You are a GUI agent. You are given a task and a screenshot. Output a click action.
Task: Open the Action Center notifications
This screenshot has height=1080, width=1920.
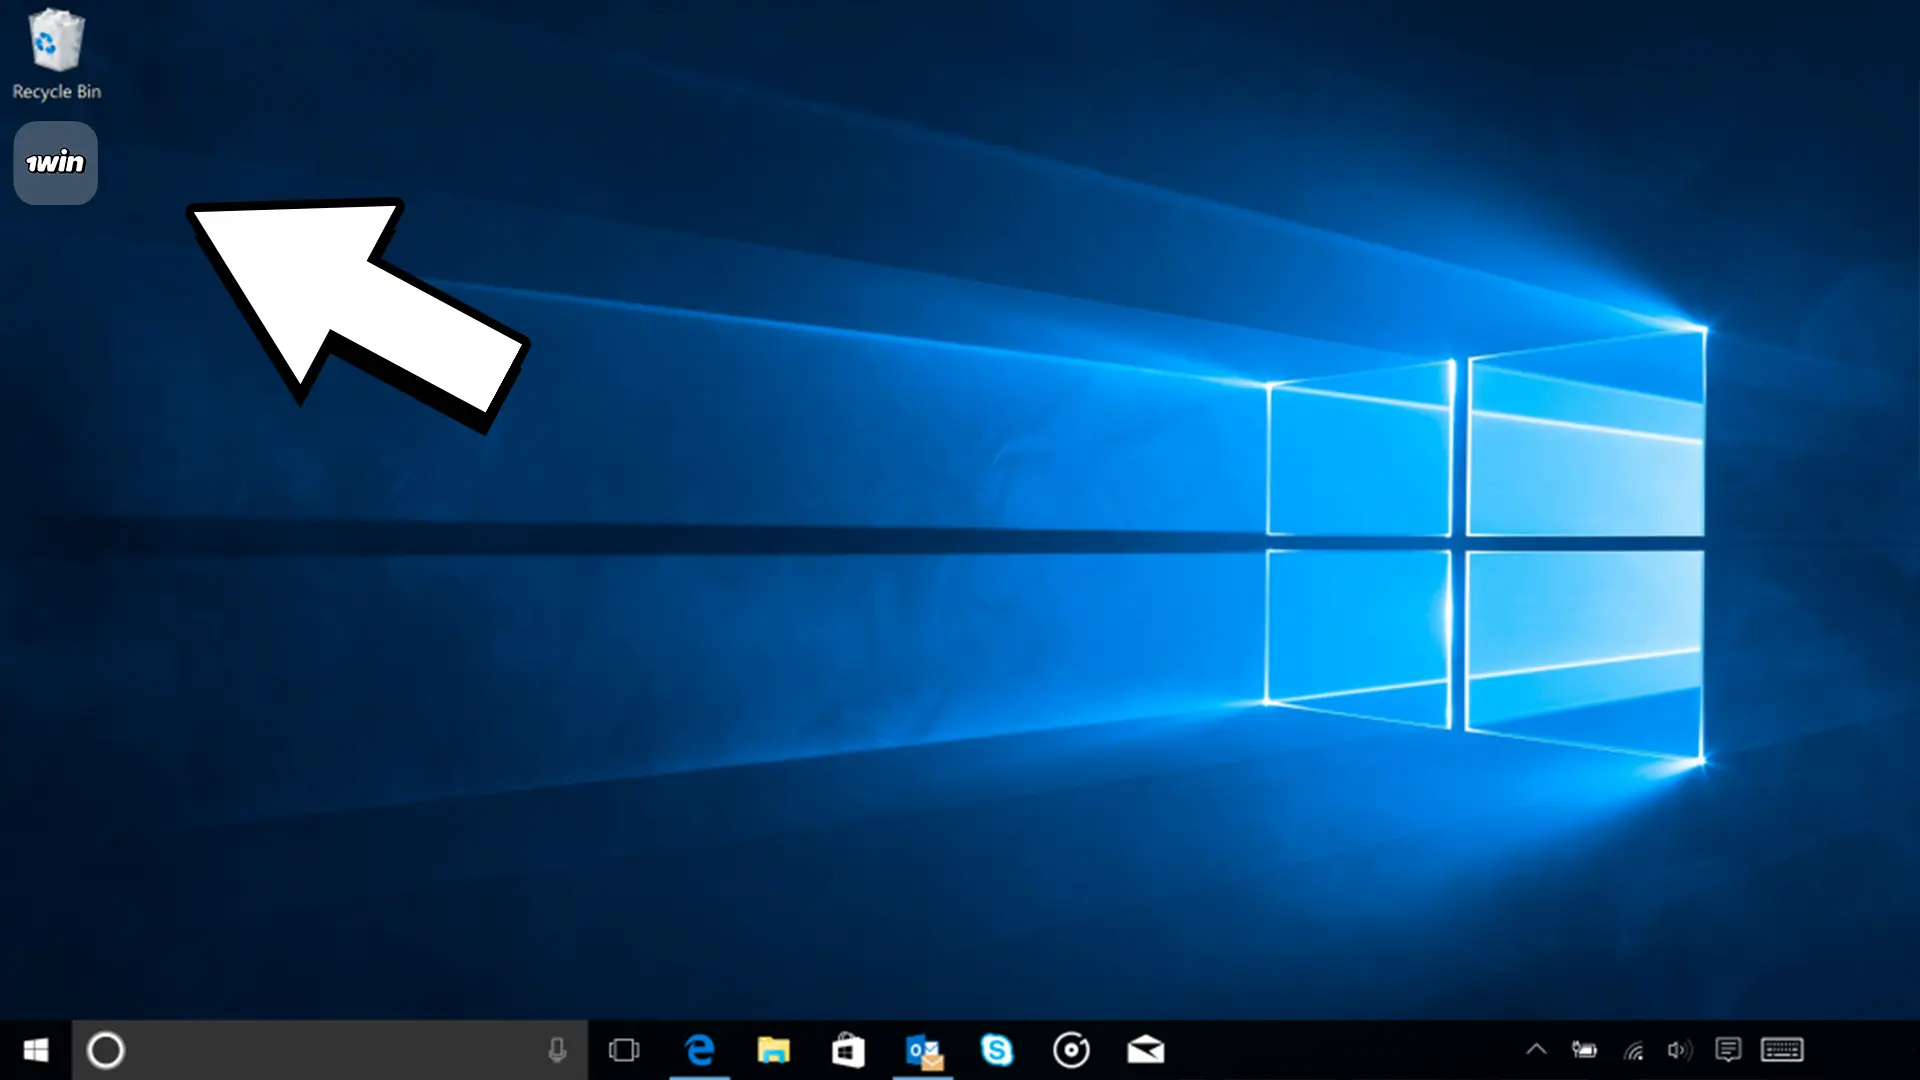(1728, 1050)
